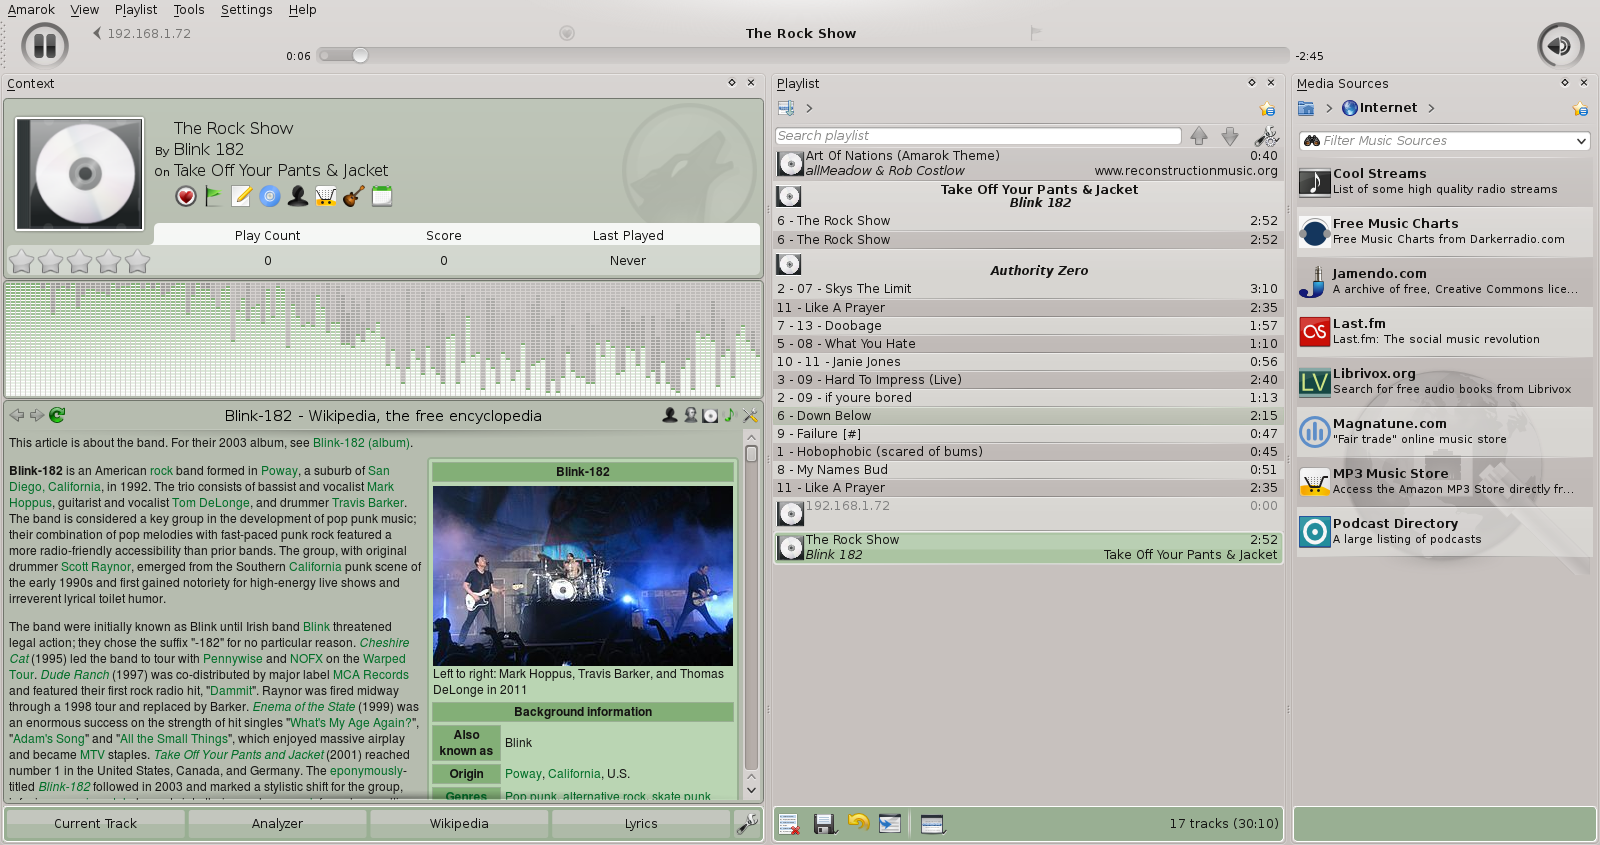Pause playback with the main pause button
1600x845 pixels.
coord(45,45)
